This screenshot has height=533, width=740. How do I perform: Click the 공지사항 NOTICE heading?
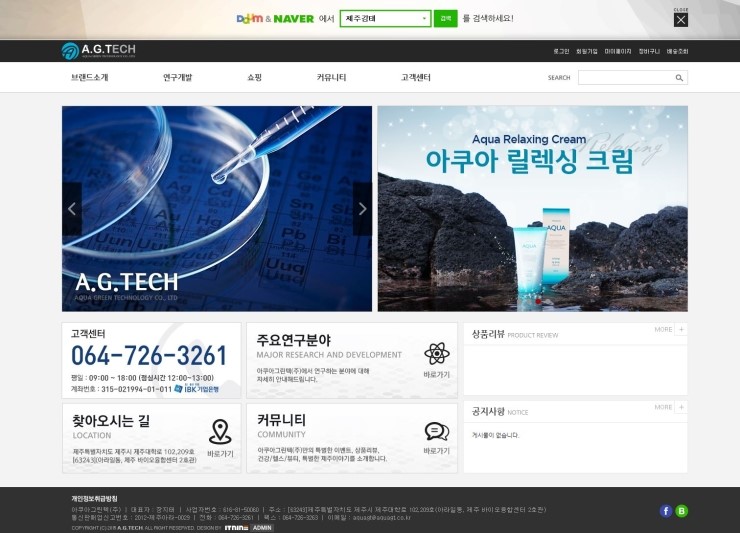pyautogui.click(x=500, y=412)
